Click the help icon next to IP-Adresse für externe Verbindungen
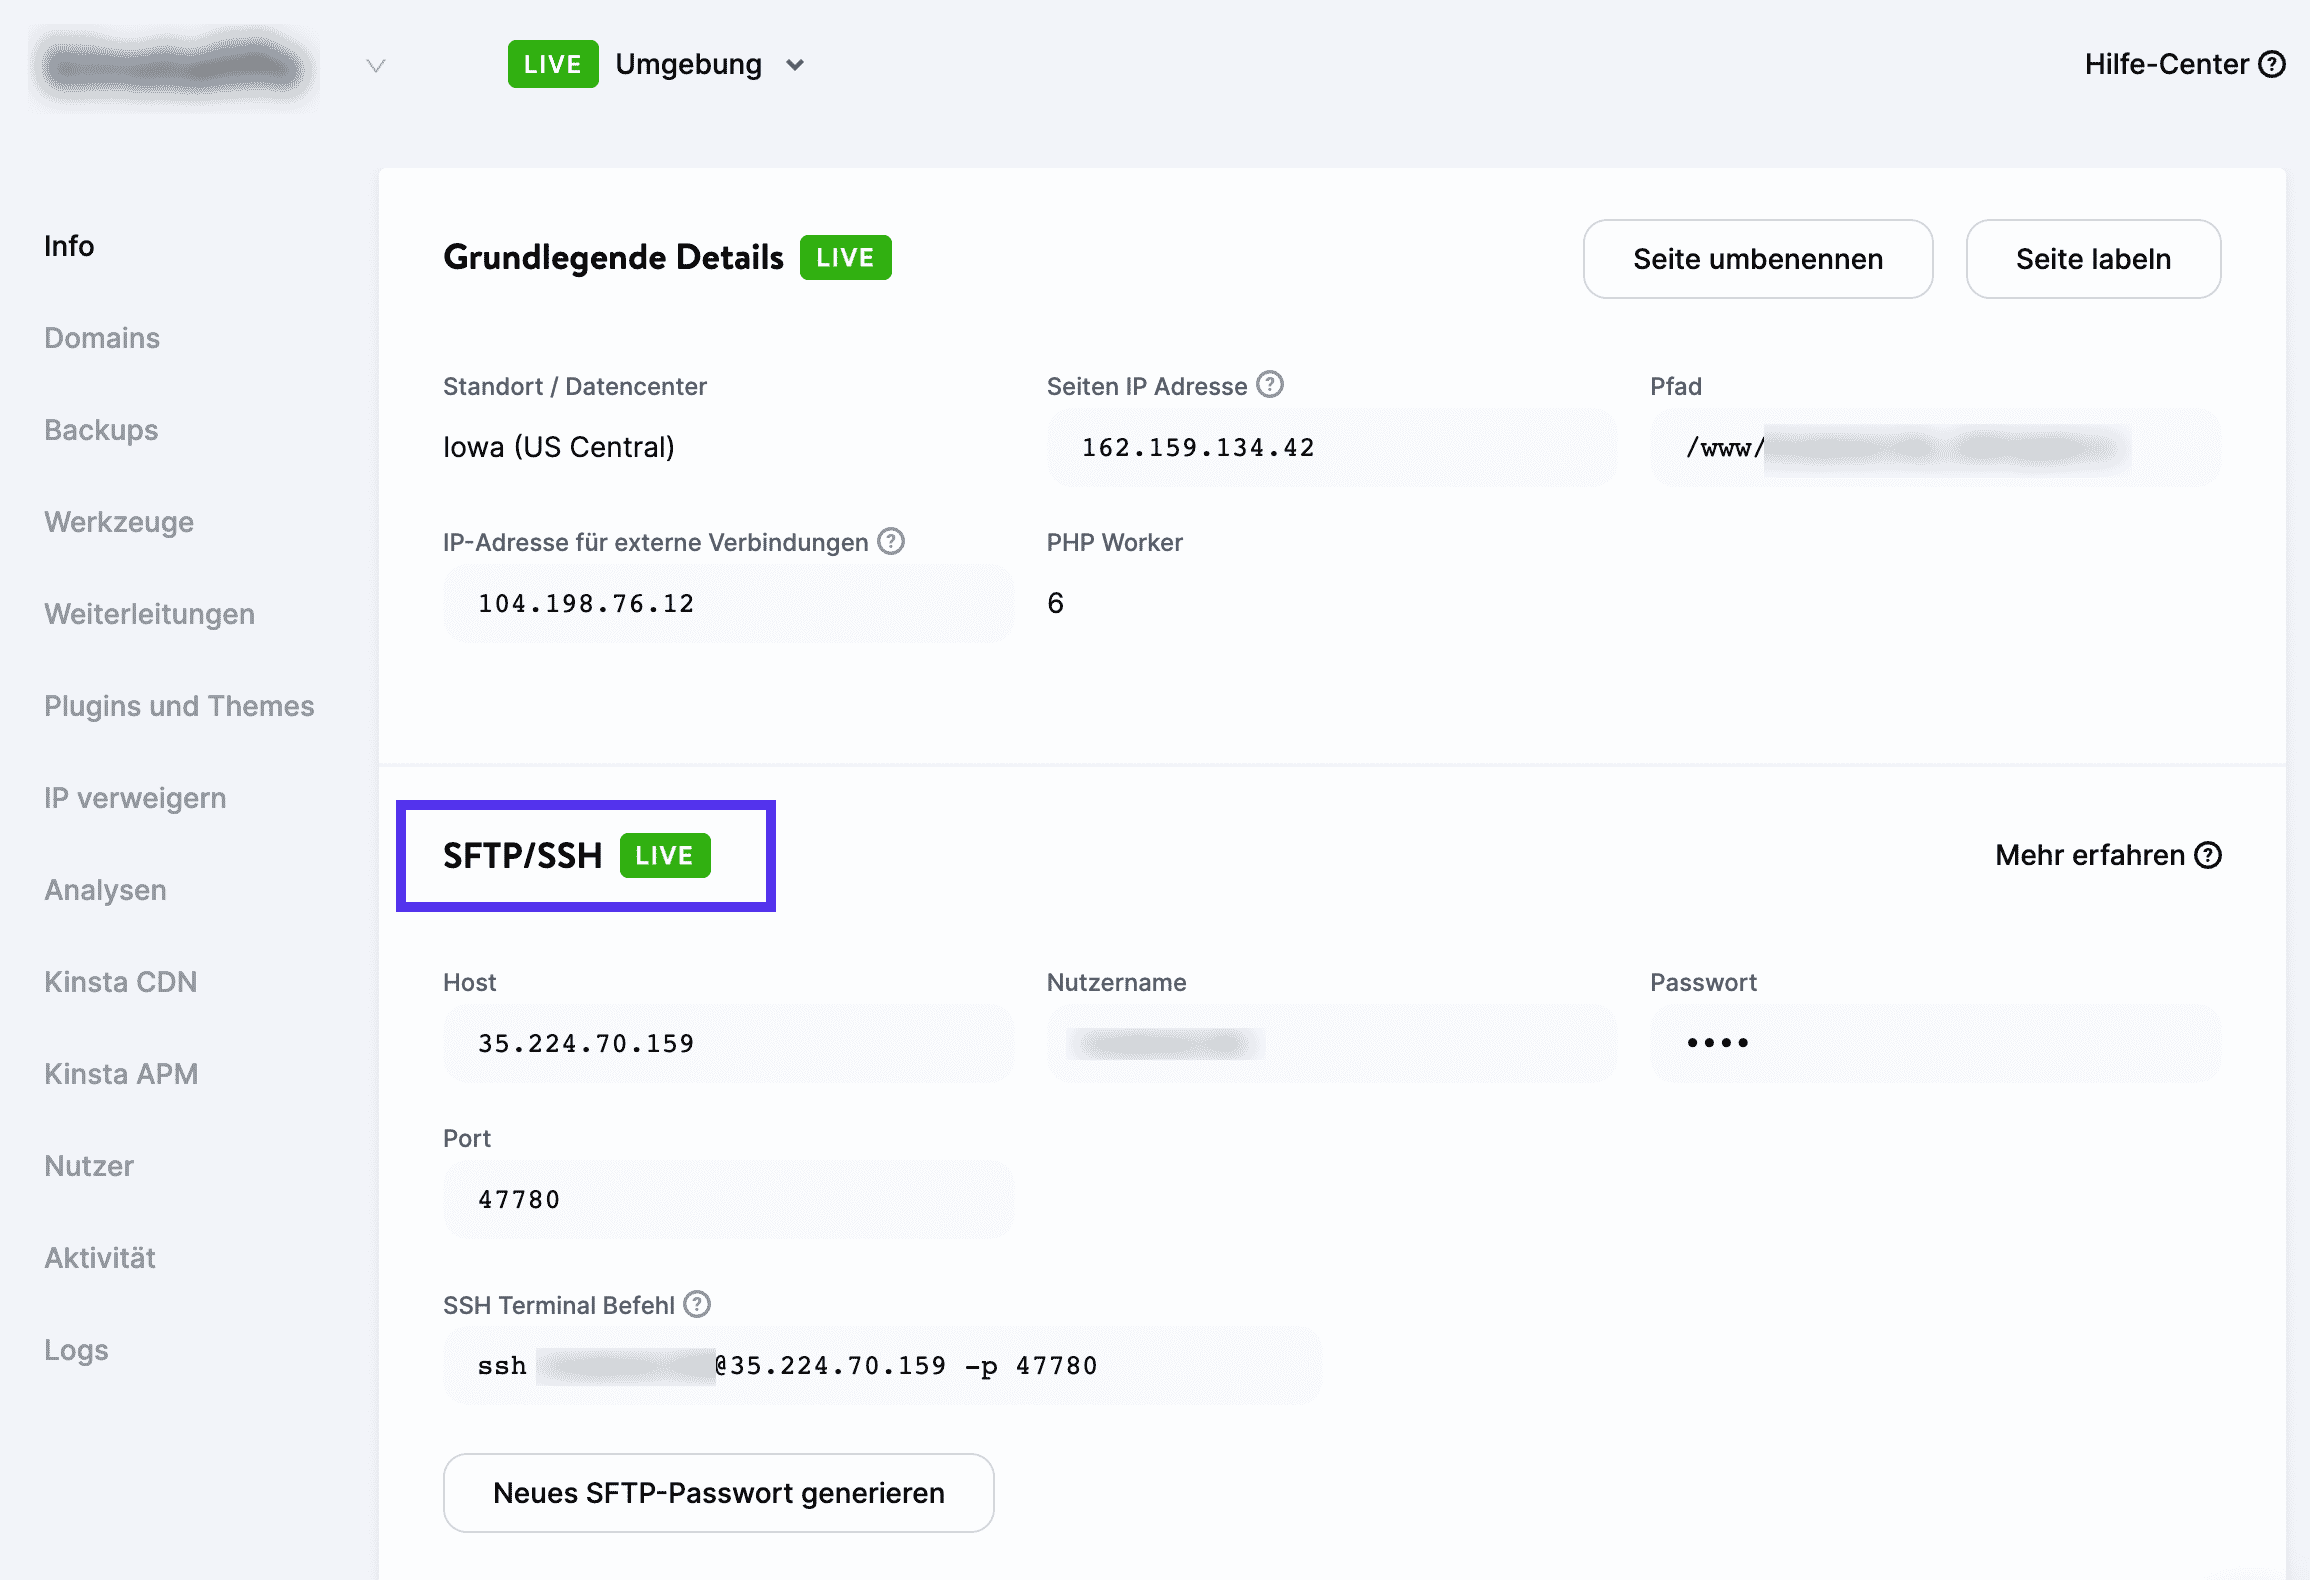Viewport: 2310px width, 1580px height. 889,541
